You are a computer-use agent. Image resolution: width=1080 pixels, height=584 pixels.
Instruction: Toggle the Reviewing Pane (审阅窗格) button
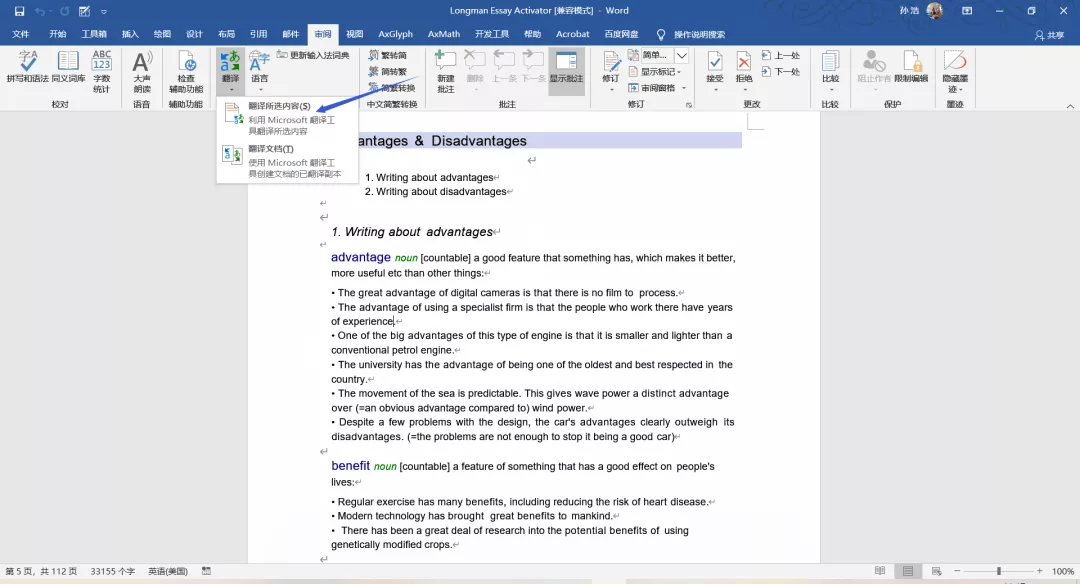click(658, 88)
